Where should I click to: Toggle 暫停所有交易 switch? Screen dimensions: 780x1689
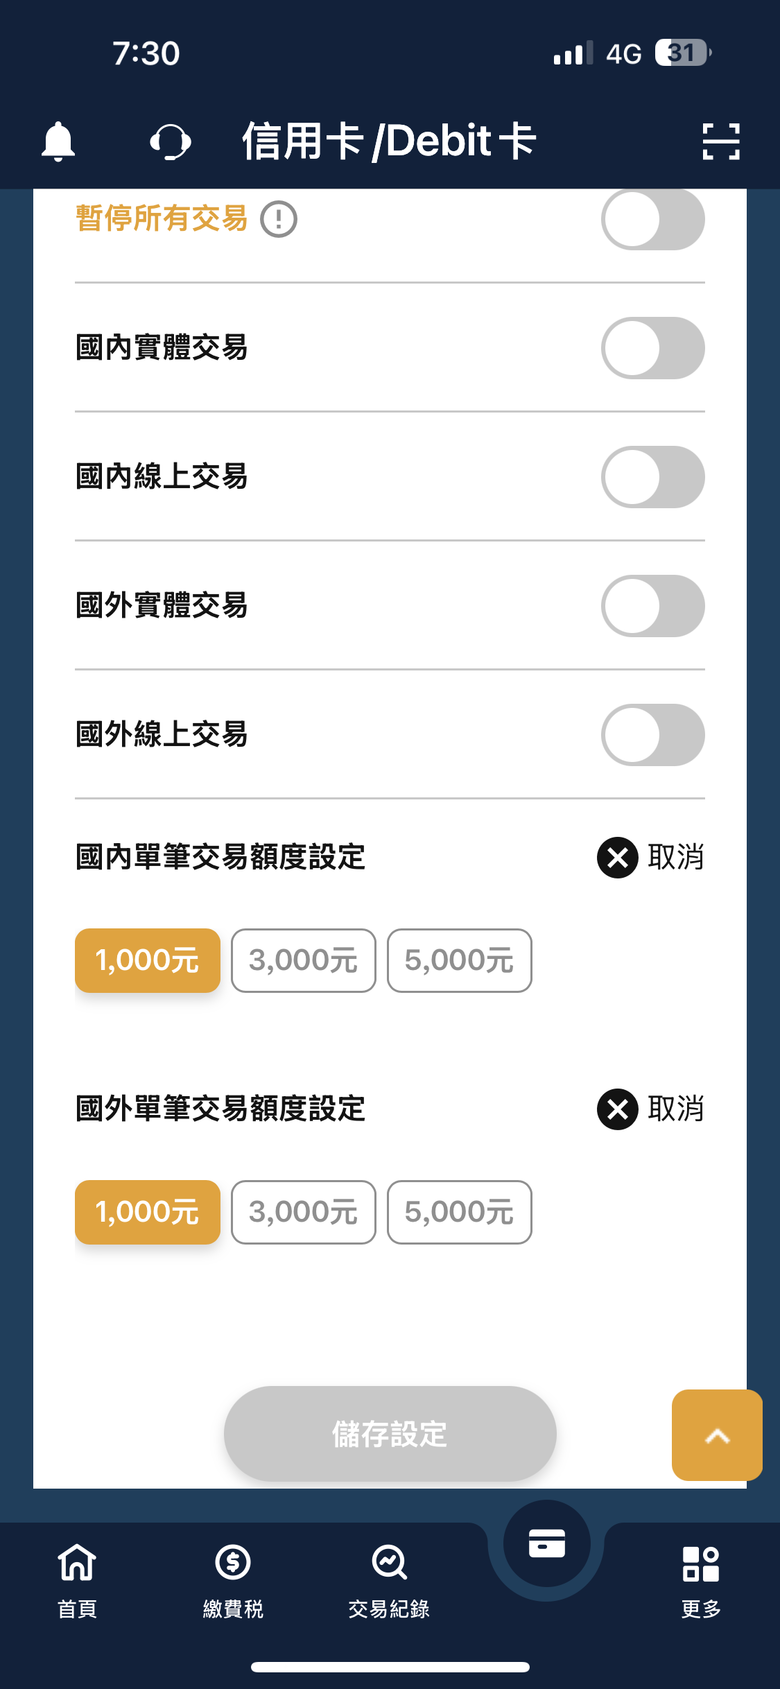coord(653,219)
